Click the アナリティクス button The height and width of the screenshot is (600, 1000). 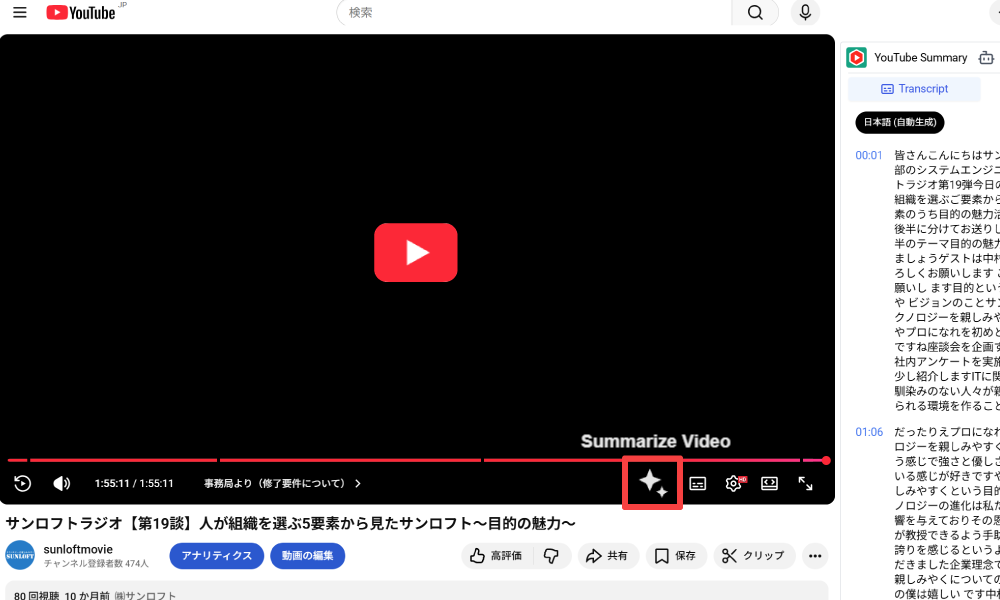click(x=217, y=555)
